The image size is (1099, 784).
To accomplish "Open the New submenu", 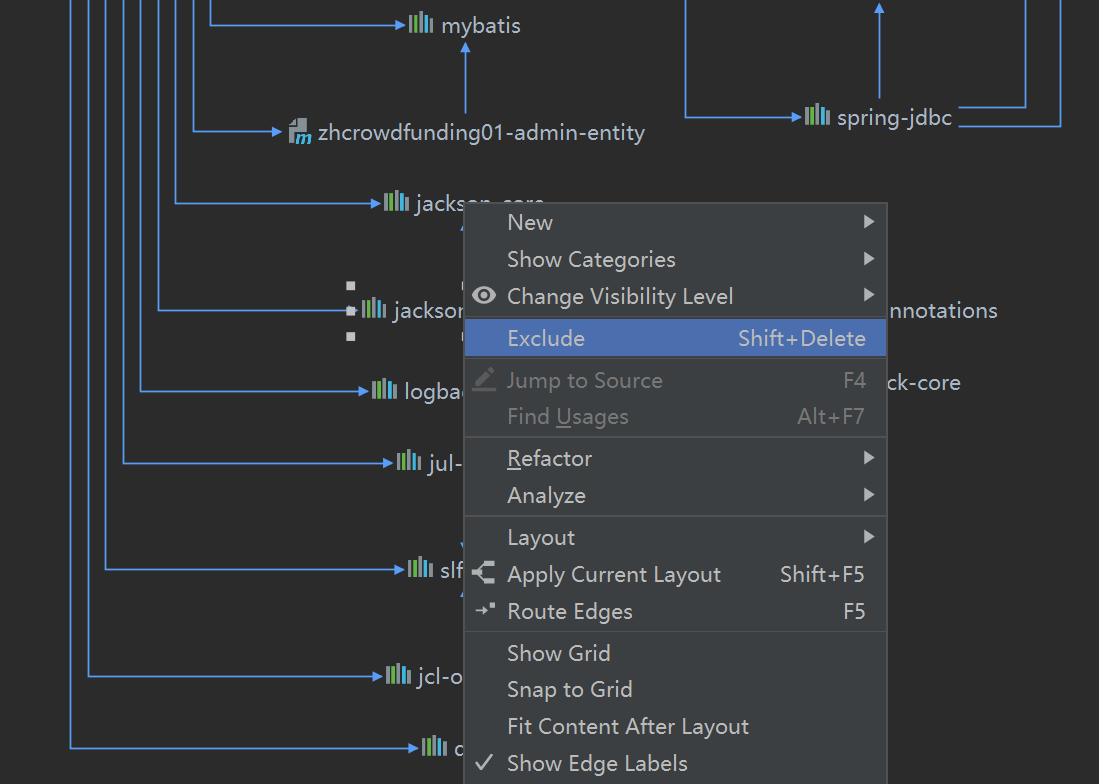I will click(676, 222).
